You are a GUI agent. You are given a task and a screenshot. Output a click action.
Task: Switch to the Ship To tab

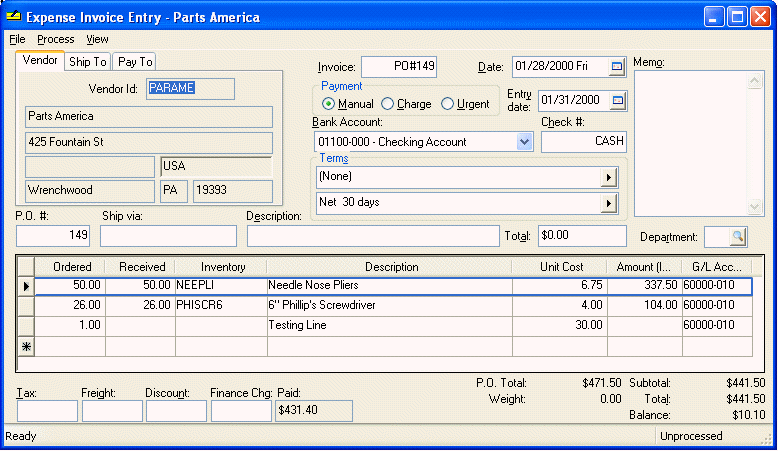tap(88, 62)
